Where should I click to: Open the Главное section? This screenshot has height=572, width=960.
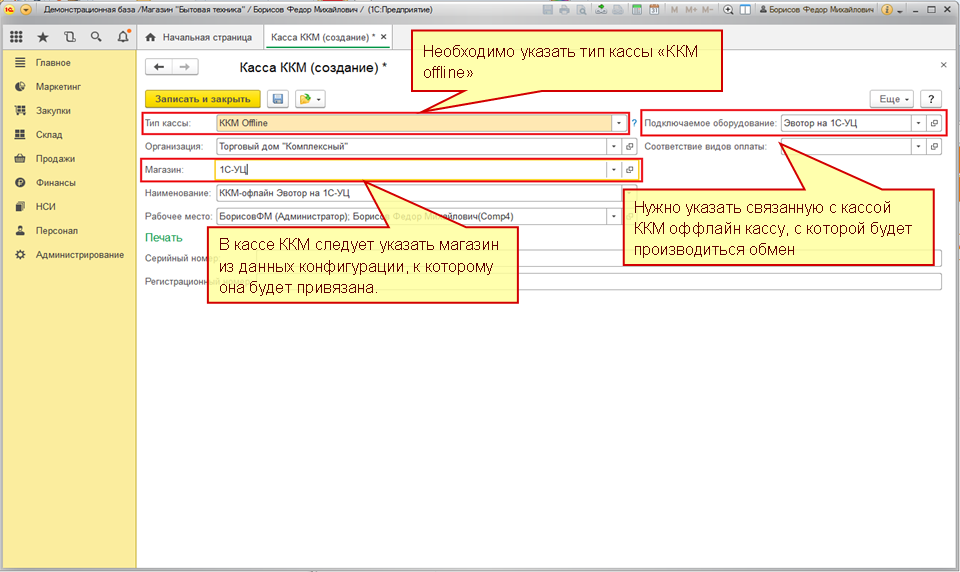[x=53, y=62]
